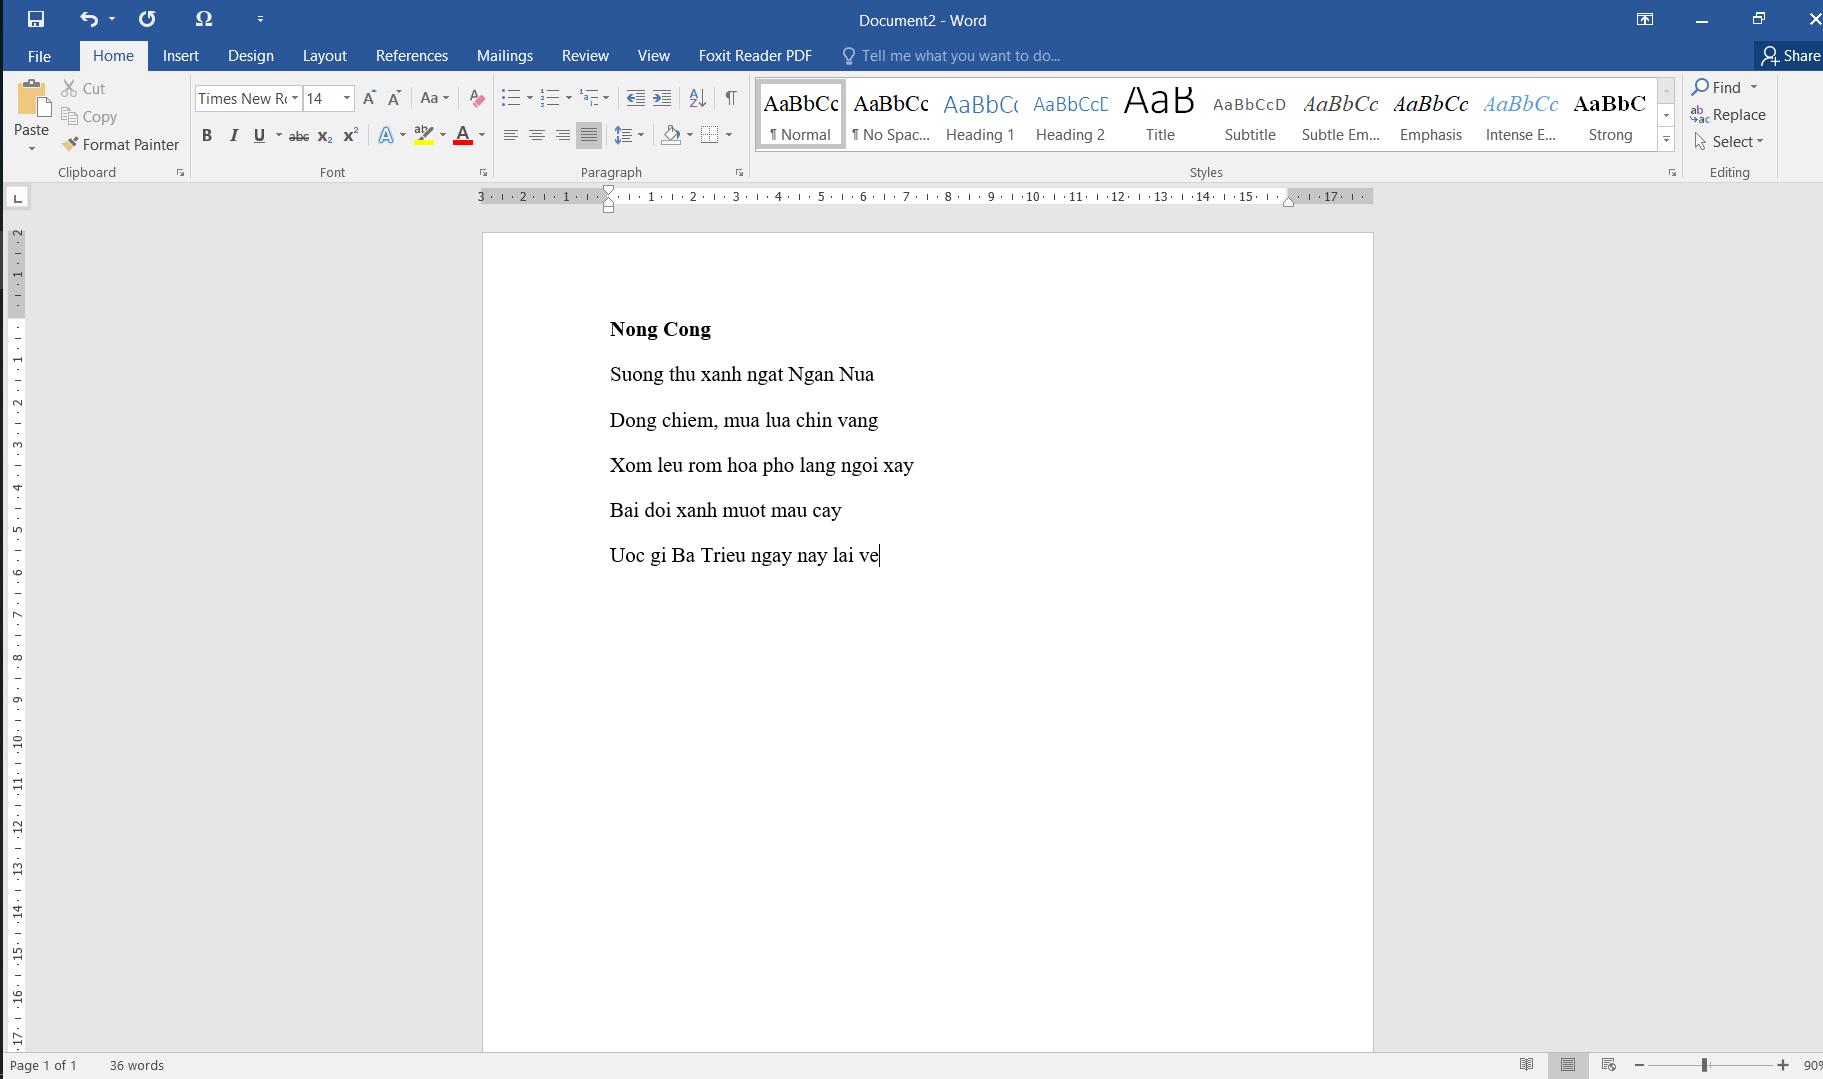
Task: Open the font name dropdown
Action: (295, 98)
